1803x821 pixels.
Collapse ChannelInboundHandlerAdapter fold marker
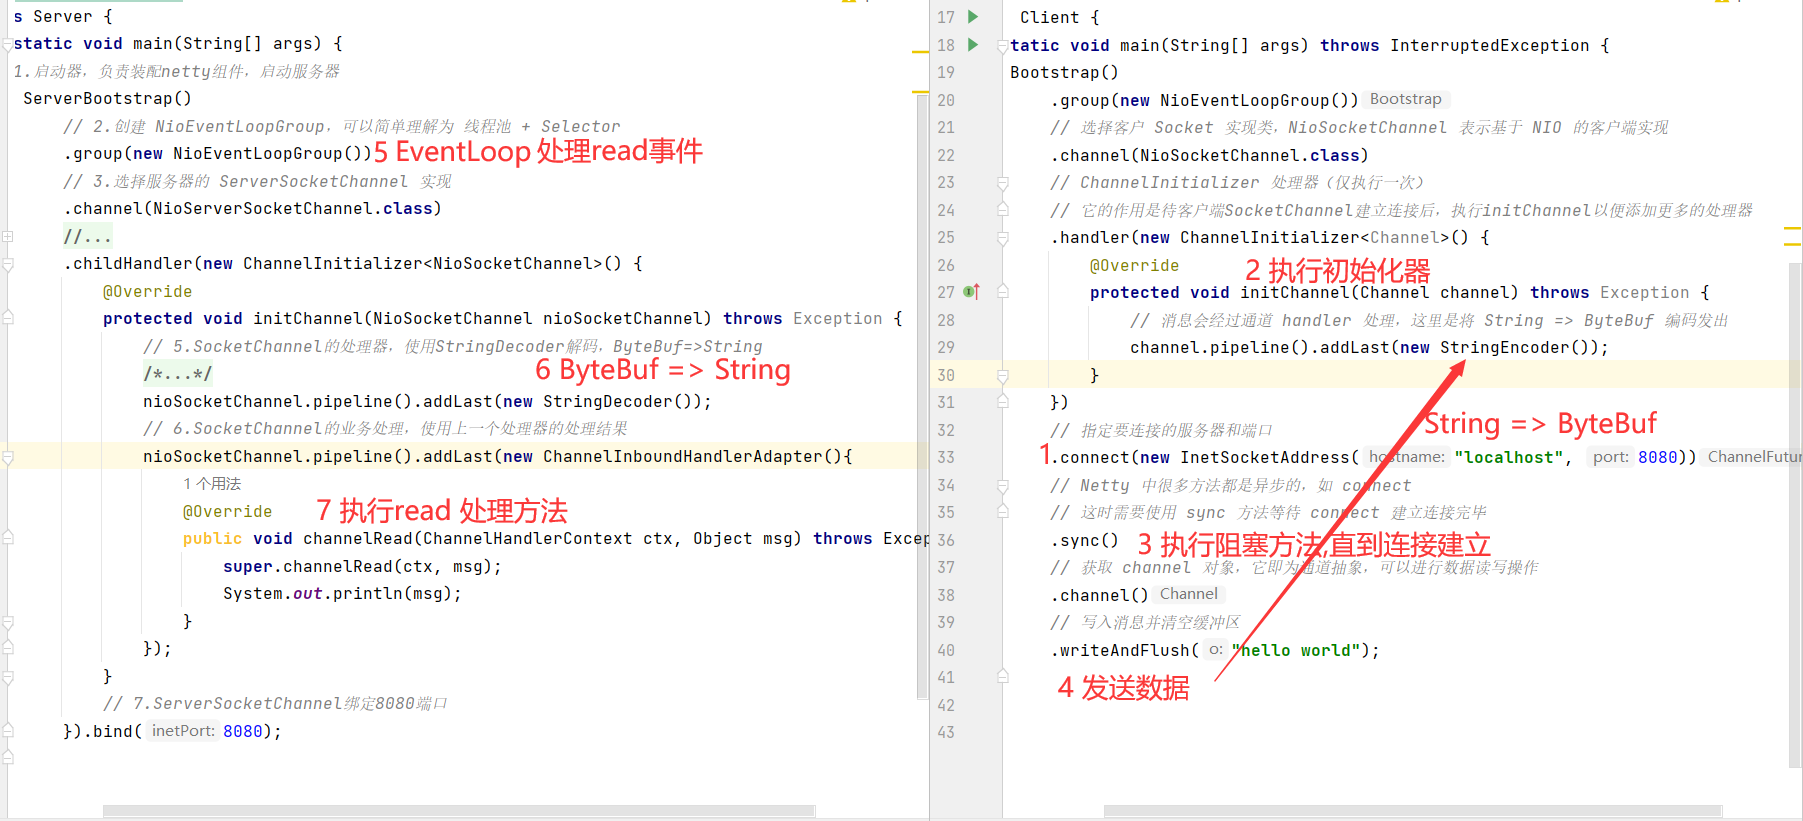[7, 457]
